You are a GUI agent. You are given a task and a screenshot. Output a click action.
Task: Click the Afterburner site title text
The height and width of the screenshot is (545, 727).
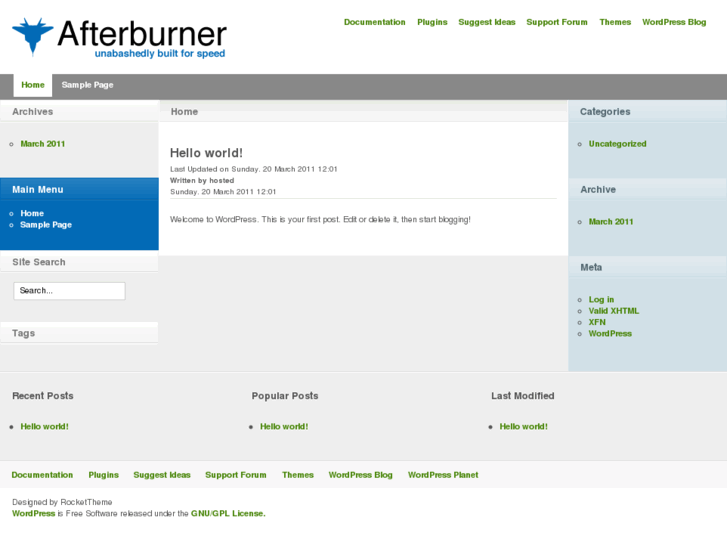pos(142,33)
